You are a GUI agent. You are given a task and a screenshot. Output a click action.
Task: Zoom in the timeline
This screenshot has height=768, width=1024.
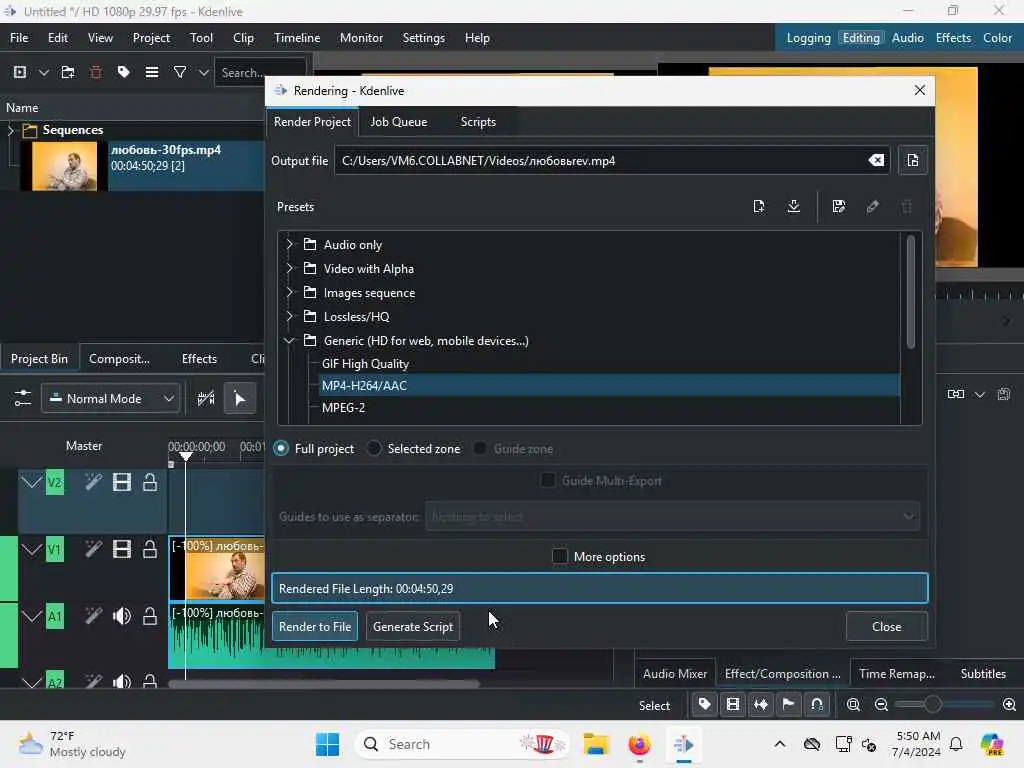[x=1009, y=705]
